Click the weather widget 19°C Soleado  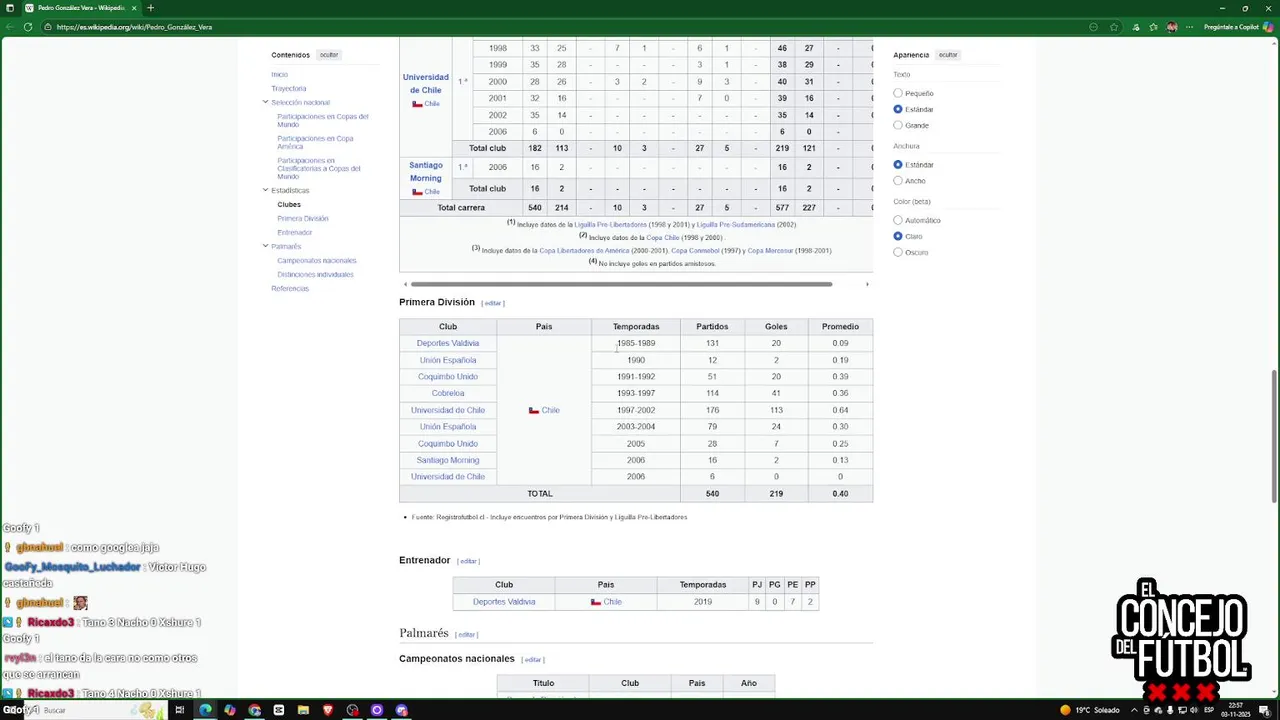pyautogui.click(x=1090, y=710)
